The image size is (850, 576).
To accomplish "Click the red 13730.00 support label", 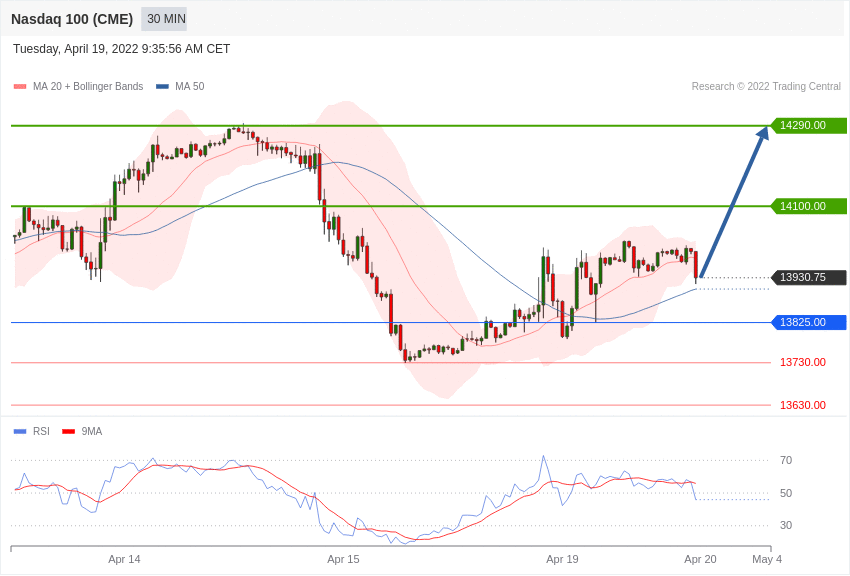I will click(802, 362).
